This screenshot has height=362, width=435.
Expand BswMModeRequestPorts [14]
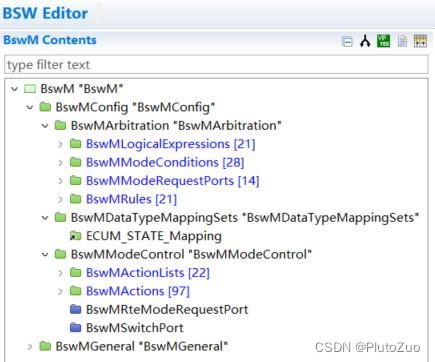60,181
